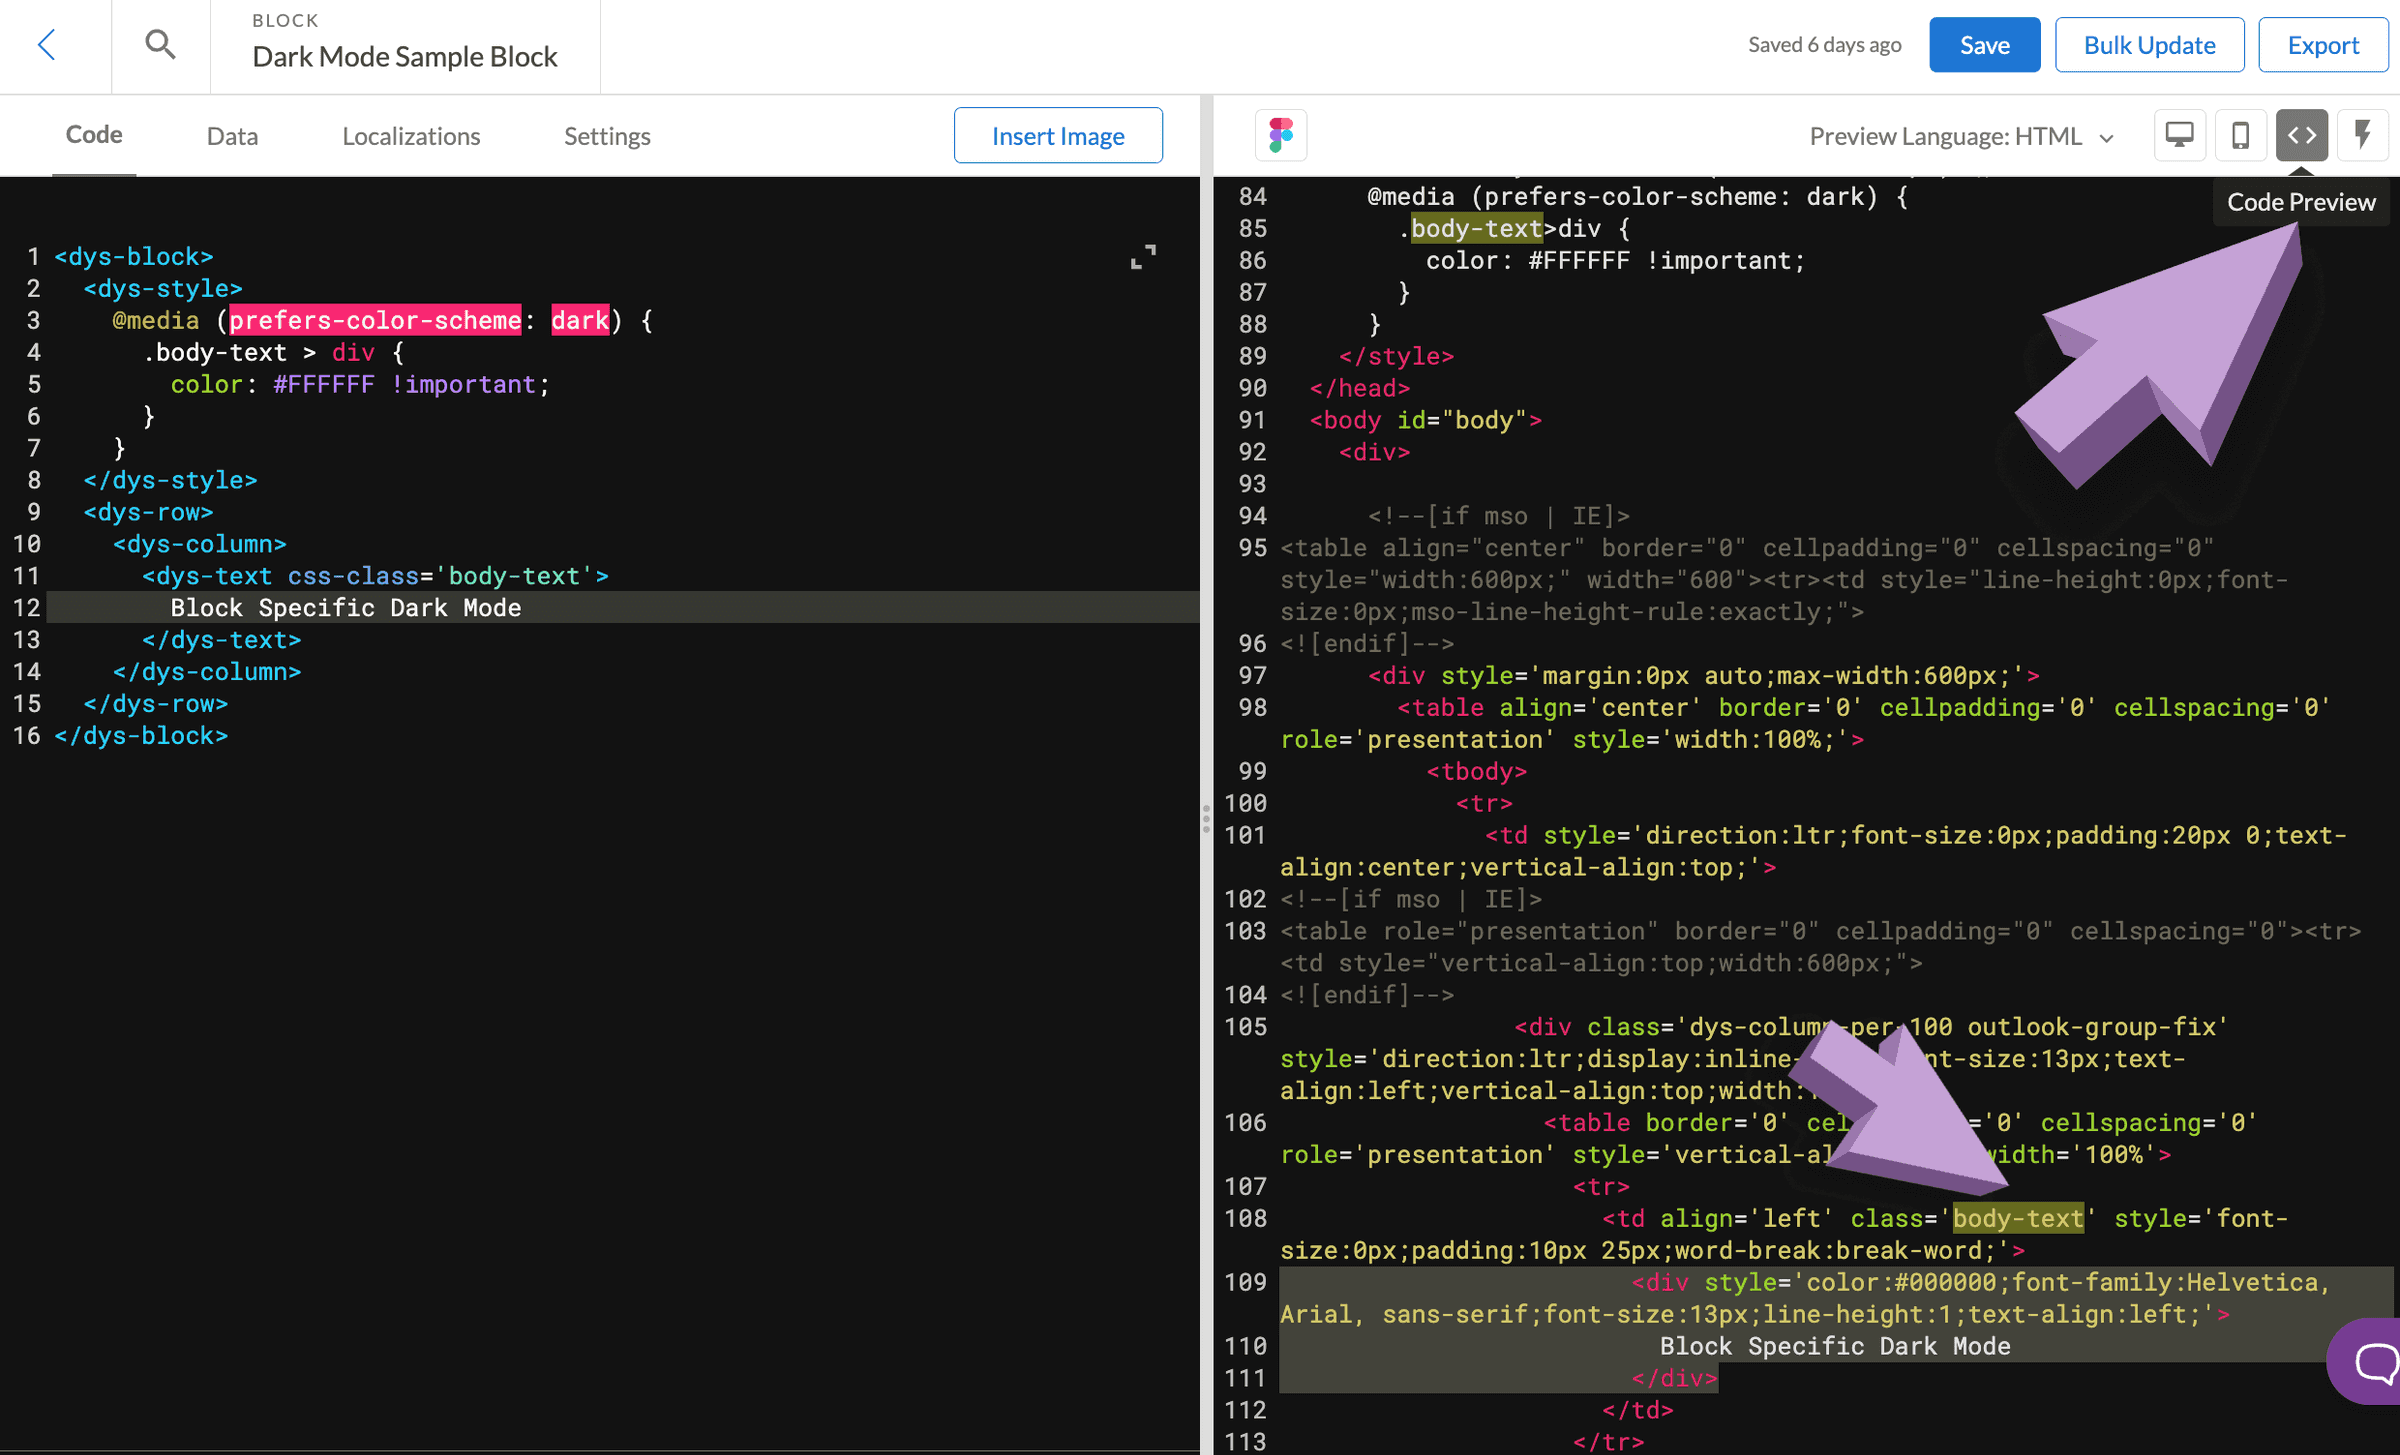Save the Dark Mode Sample Block

pyautogui.click(x=1984, y=44)
